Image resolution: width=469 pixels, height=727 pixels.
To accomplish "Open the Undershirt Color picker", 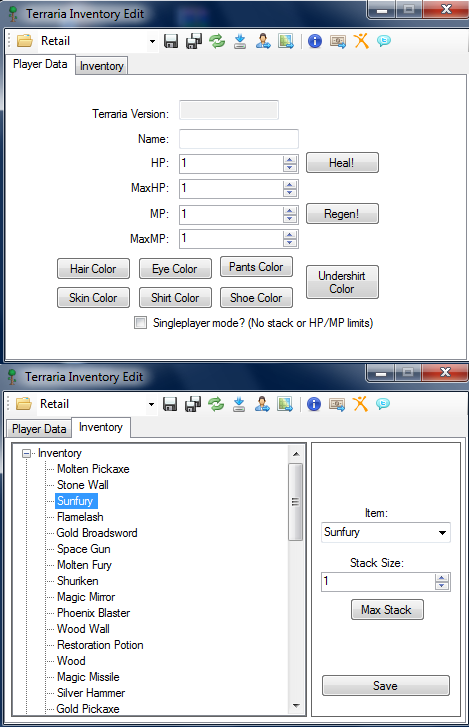I will [342, 282].
